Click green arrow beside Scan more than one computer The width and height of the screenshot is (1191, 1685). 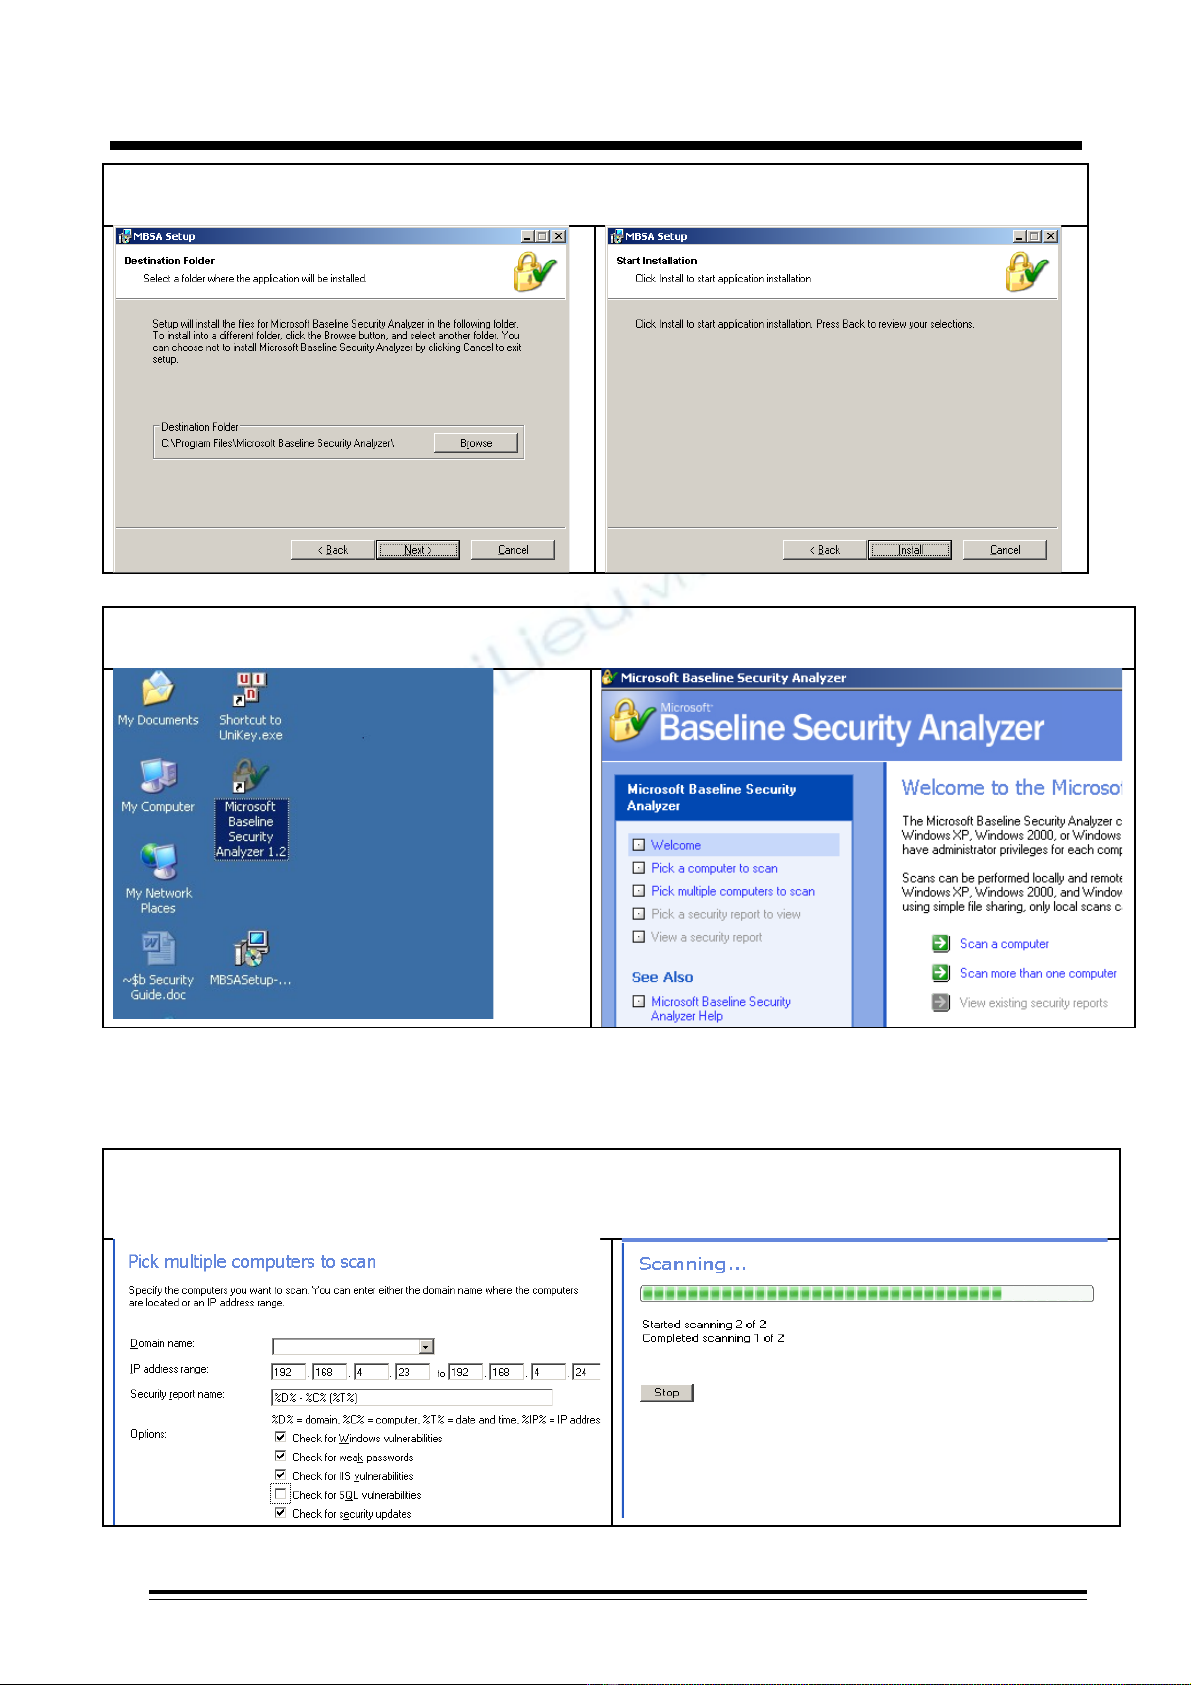coord(941,973)
